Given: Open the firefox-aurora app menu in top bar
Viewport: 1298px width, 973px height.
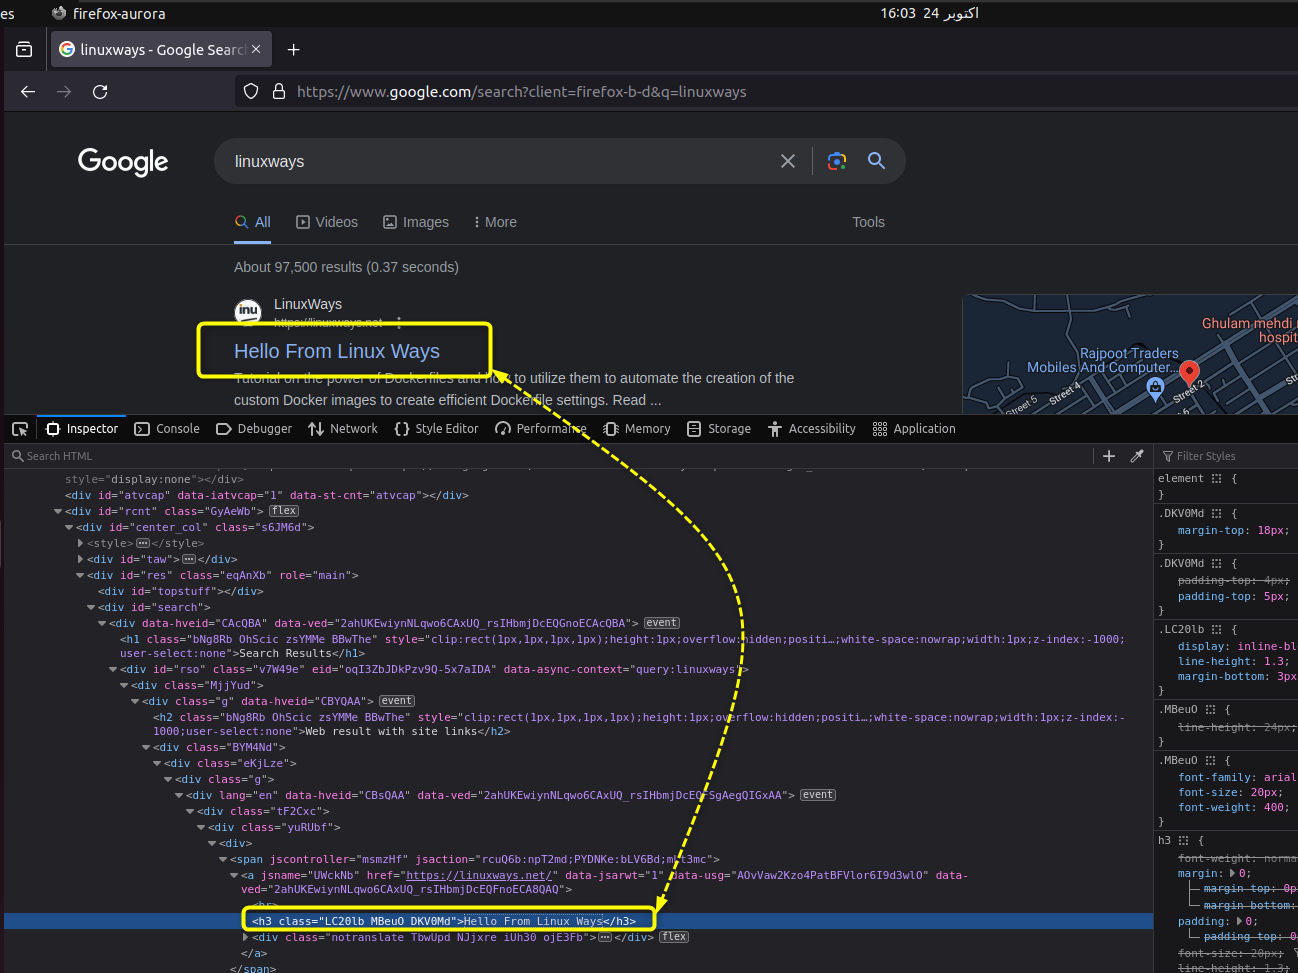Looking at the screenshot, I should (109, 13).
